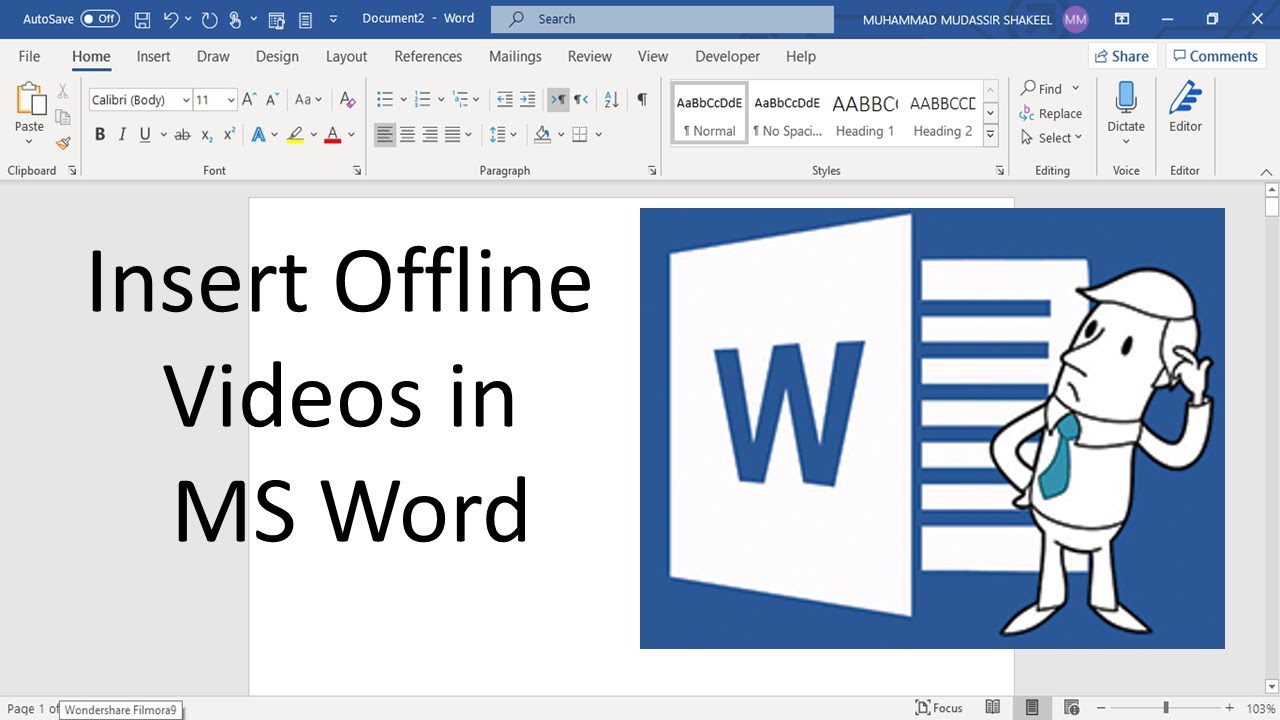Apply a multilevel list
Viewport: 1280px width, 720px height.
460,100
